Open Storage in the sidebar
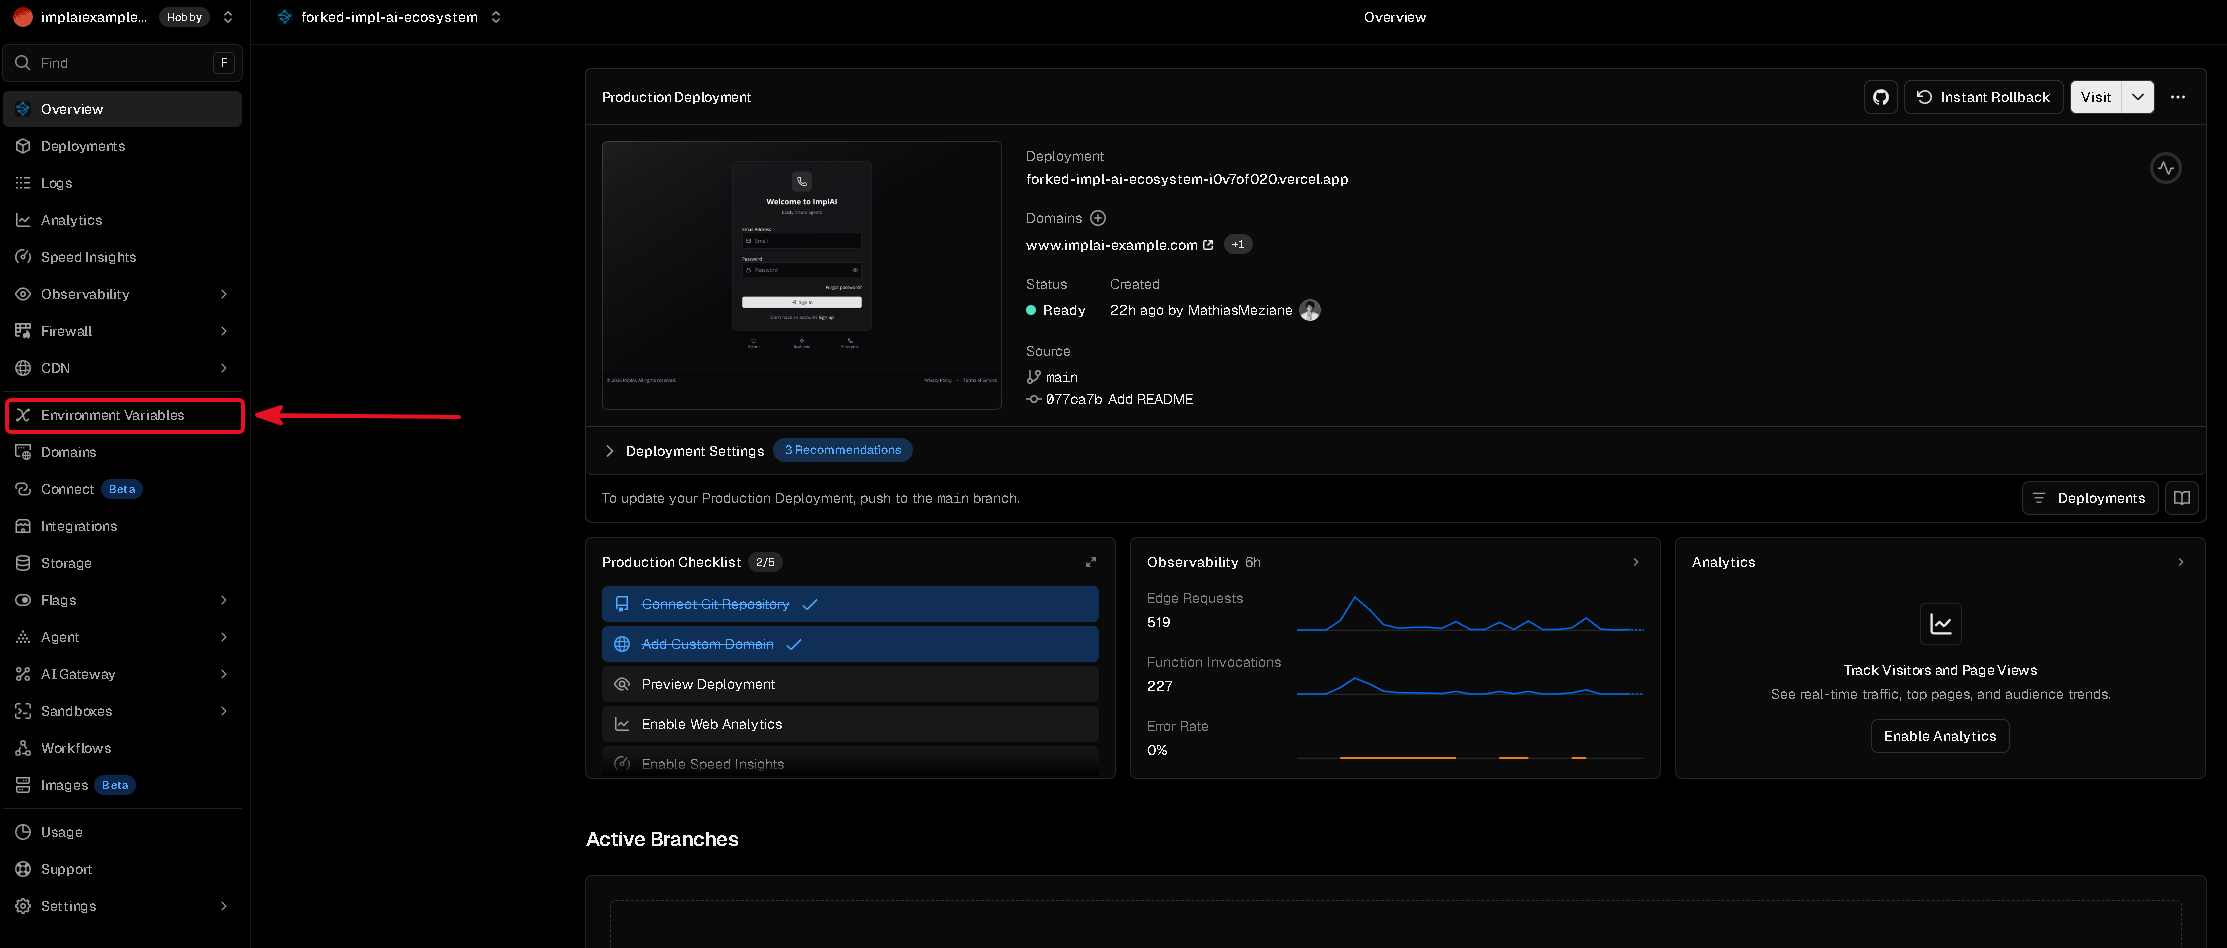Image resolution: width=2227 pixels, height=948 pixels. (x=123, y=563)
